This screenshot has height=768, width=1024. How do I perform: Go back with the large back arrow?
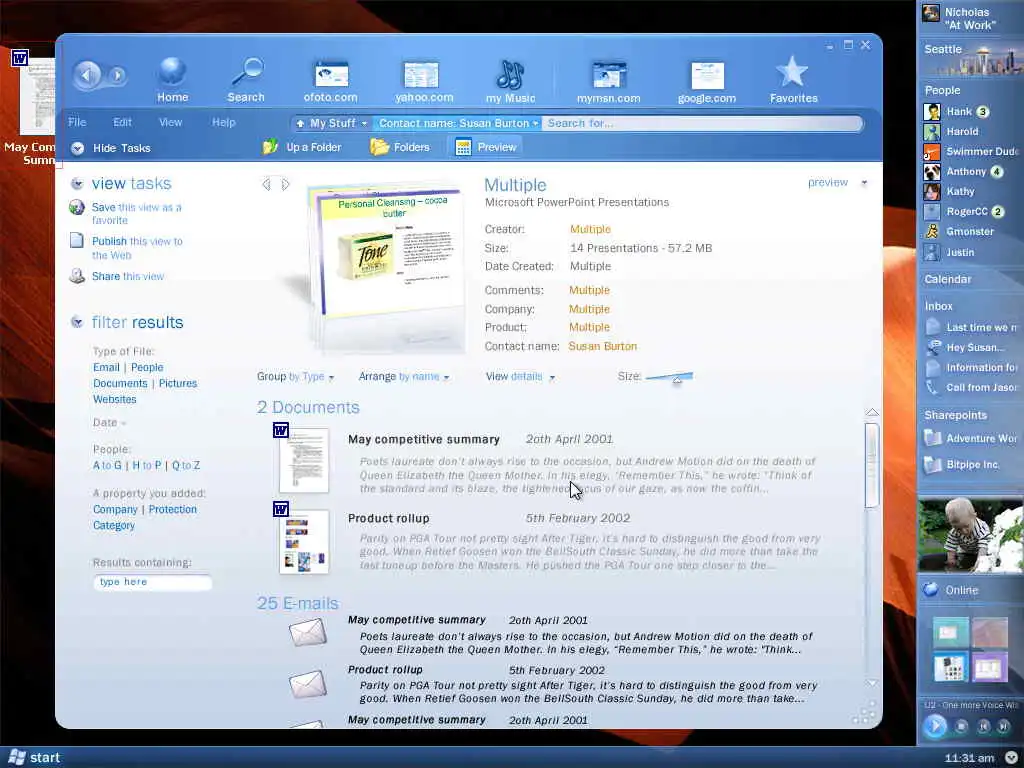[87, 75]
